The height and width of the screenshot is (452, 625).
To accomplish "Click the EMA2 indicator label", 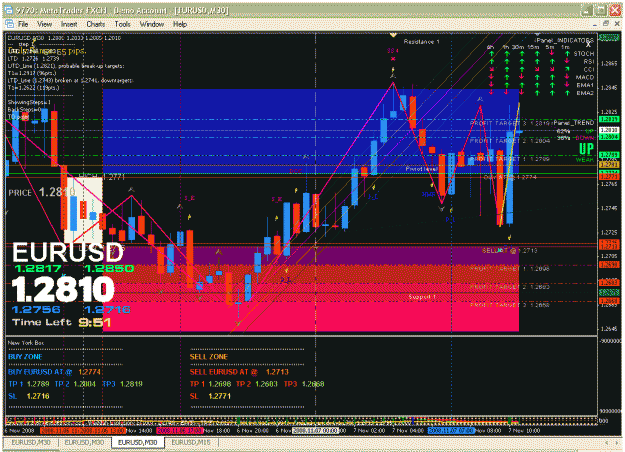I will click(x=585, y=93).
